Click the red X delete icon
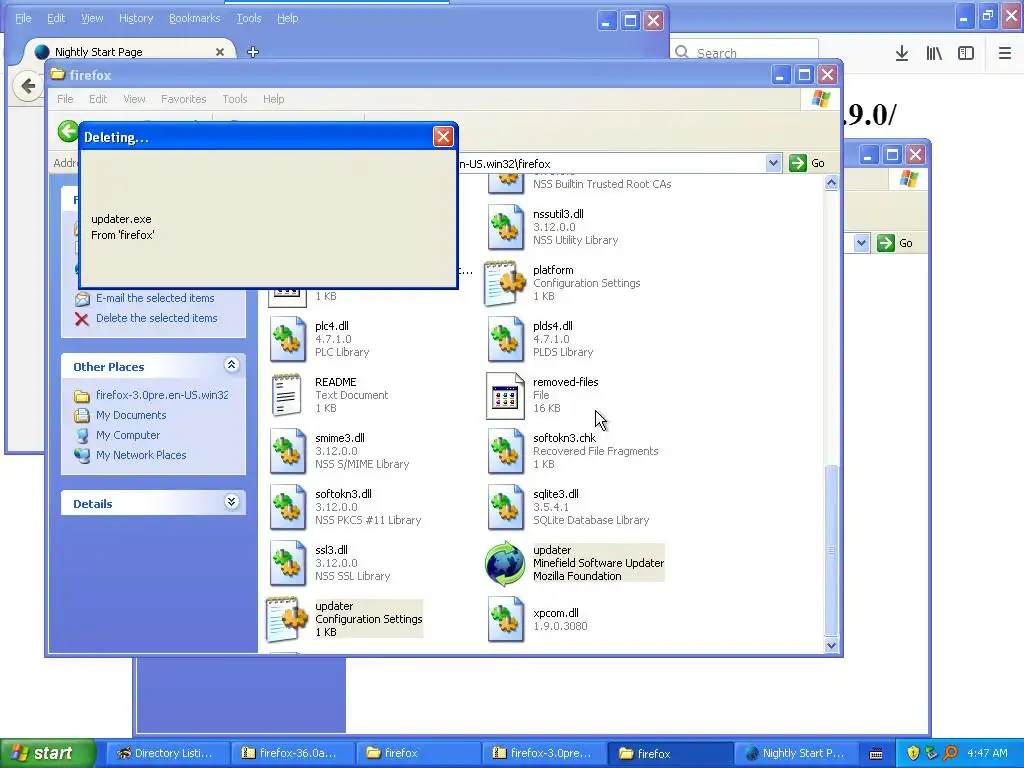The height and width of the screenshot is (768, 1024). 82,319
